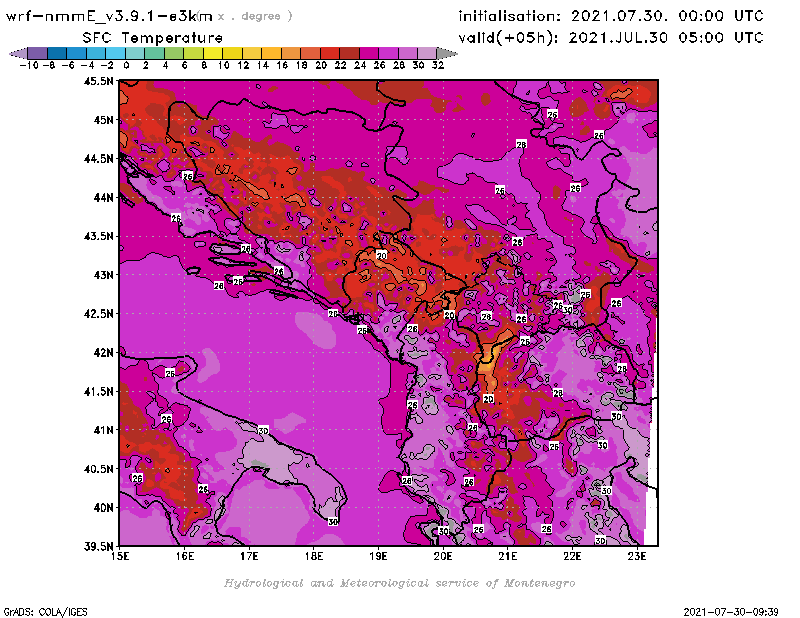Click the '21E' longitude axis label
800x618 pixels.
click(x=508, y=556)
